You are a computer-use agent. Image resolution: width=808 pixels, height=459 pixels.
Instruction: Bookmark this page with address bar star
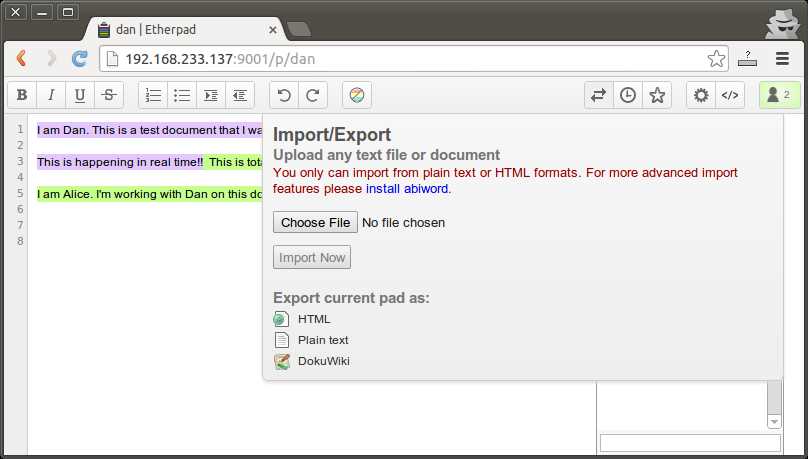(x=716, y=59)
